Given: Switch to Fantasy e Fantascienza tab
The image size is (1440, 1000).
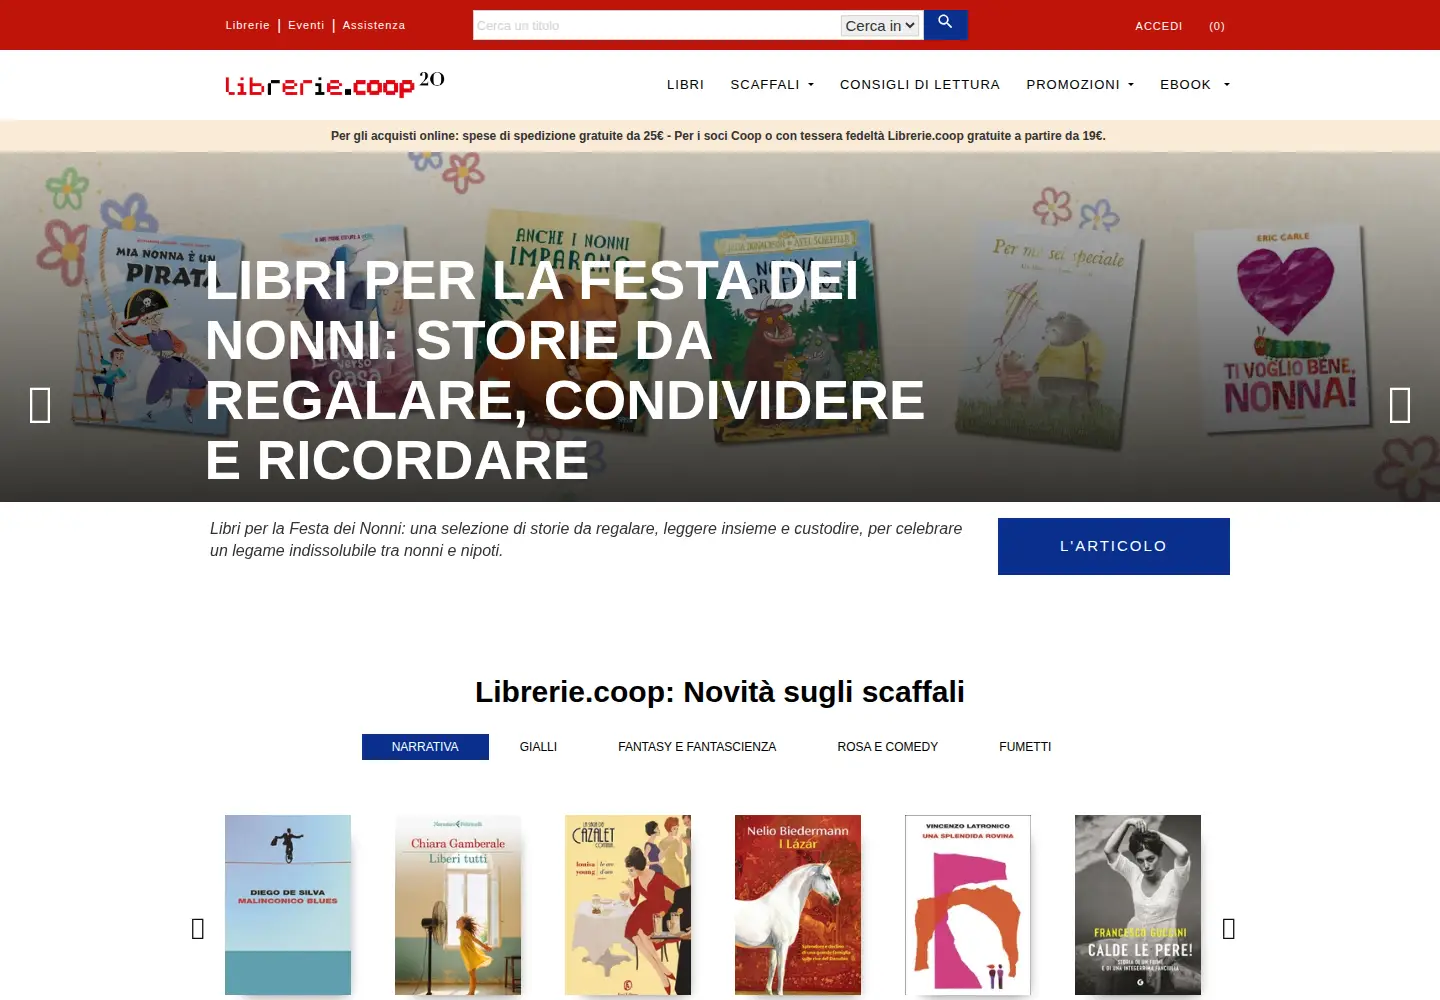Looking at the screenshot, I should 697,747.
